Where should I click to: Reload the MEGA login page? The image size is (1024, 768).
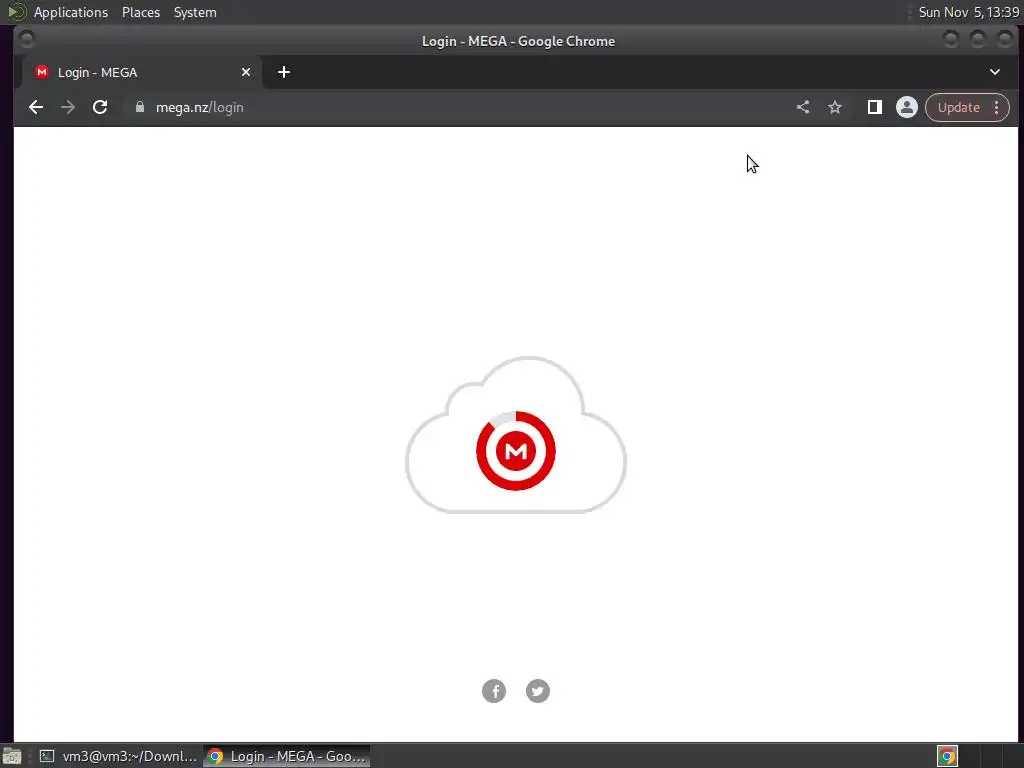[100, 107]
